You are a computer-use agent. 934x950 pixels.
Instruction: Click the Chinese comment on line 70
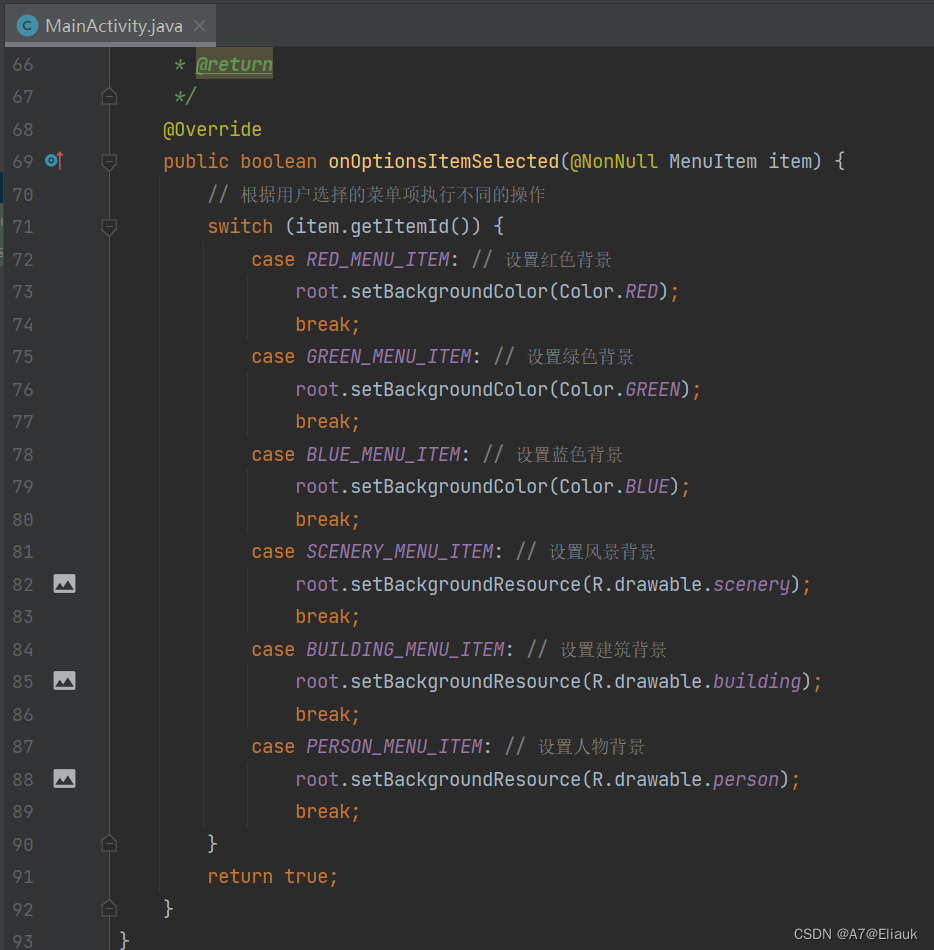(x=376, y=194)
